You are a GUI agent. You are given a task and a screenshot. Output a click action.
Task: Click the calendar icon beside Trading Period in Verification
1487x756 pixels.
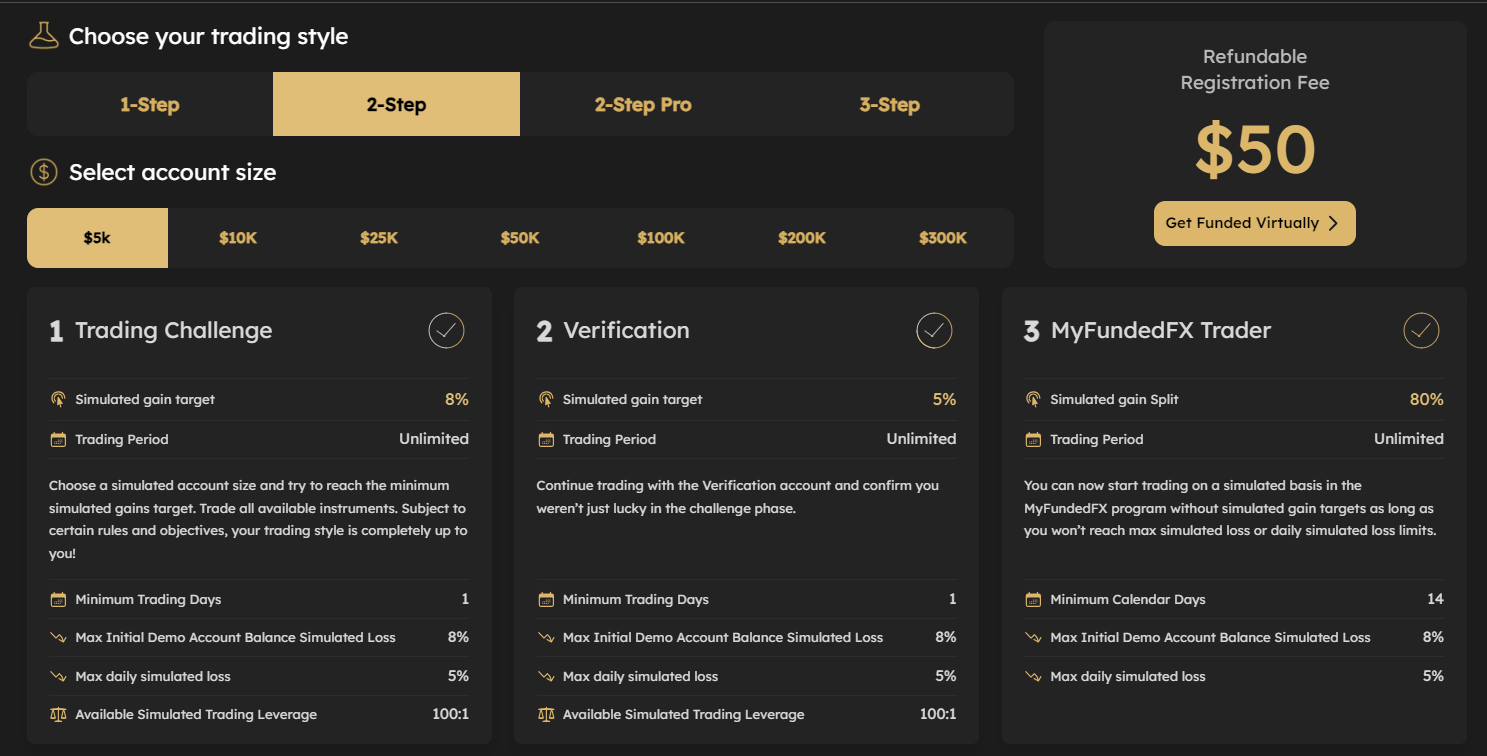coord(546,438)
